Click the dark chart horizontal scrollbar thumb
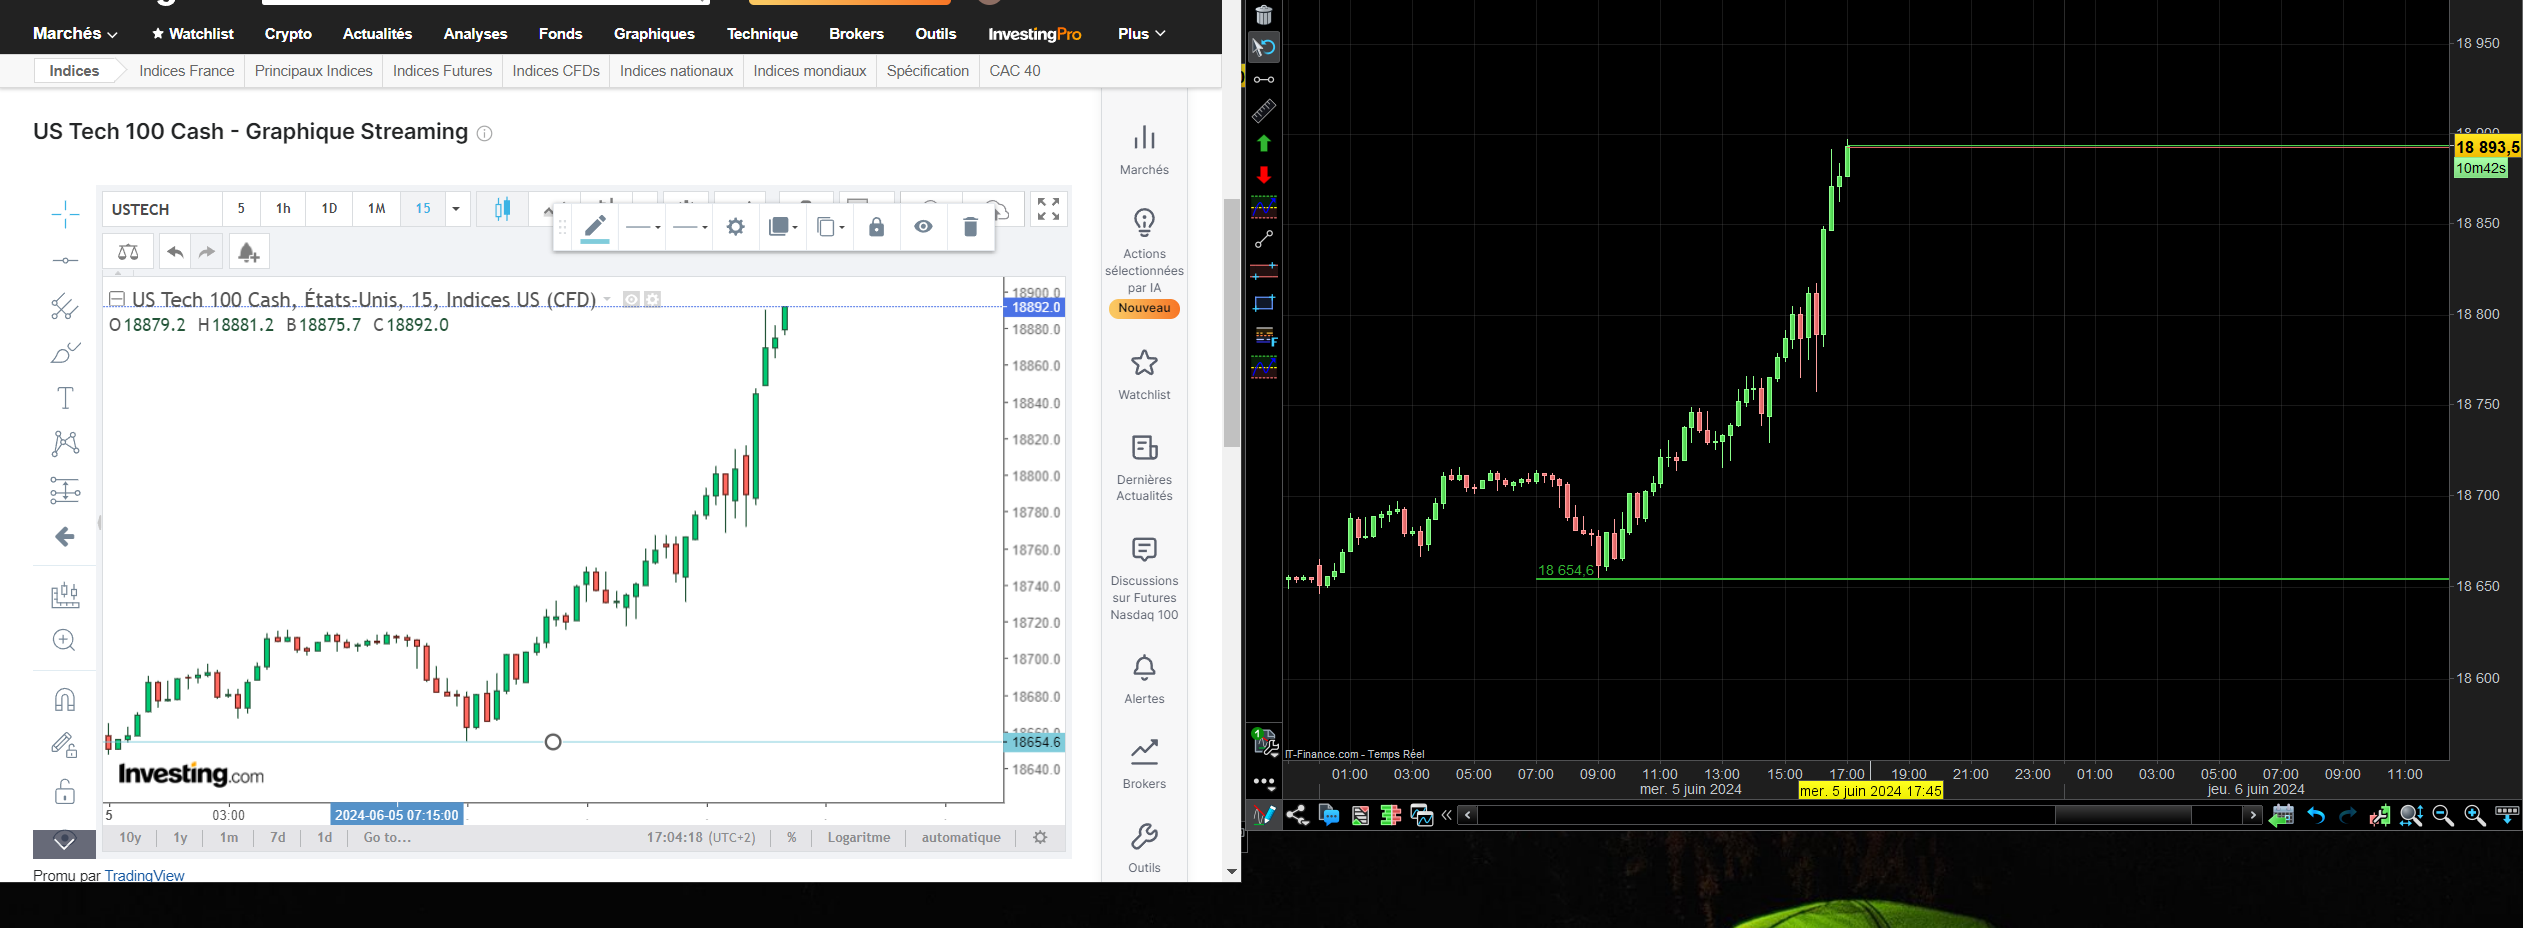The image size is (2523, 928). 2123,815
